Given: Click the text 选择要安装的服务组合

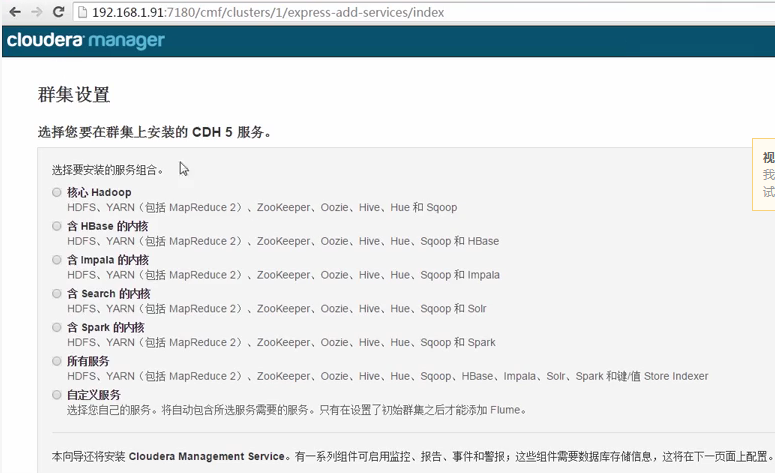Looking at the screenshot, I should click(x=107, y=170).
